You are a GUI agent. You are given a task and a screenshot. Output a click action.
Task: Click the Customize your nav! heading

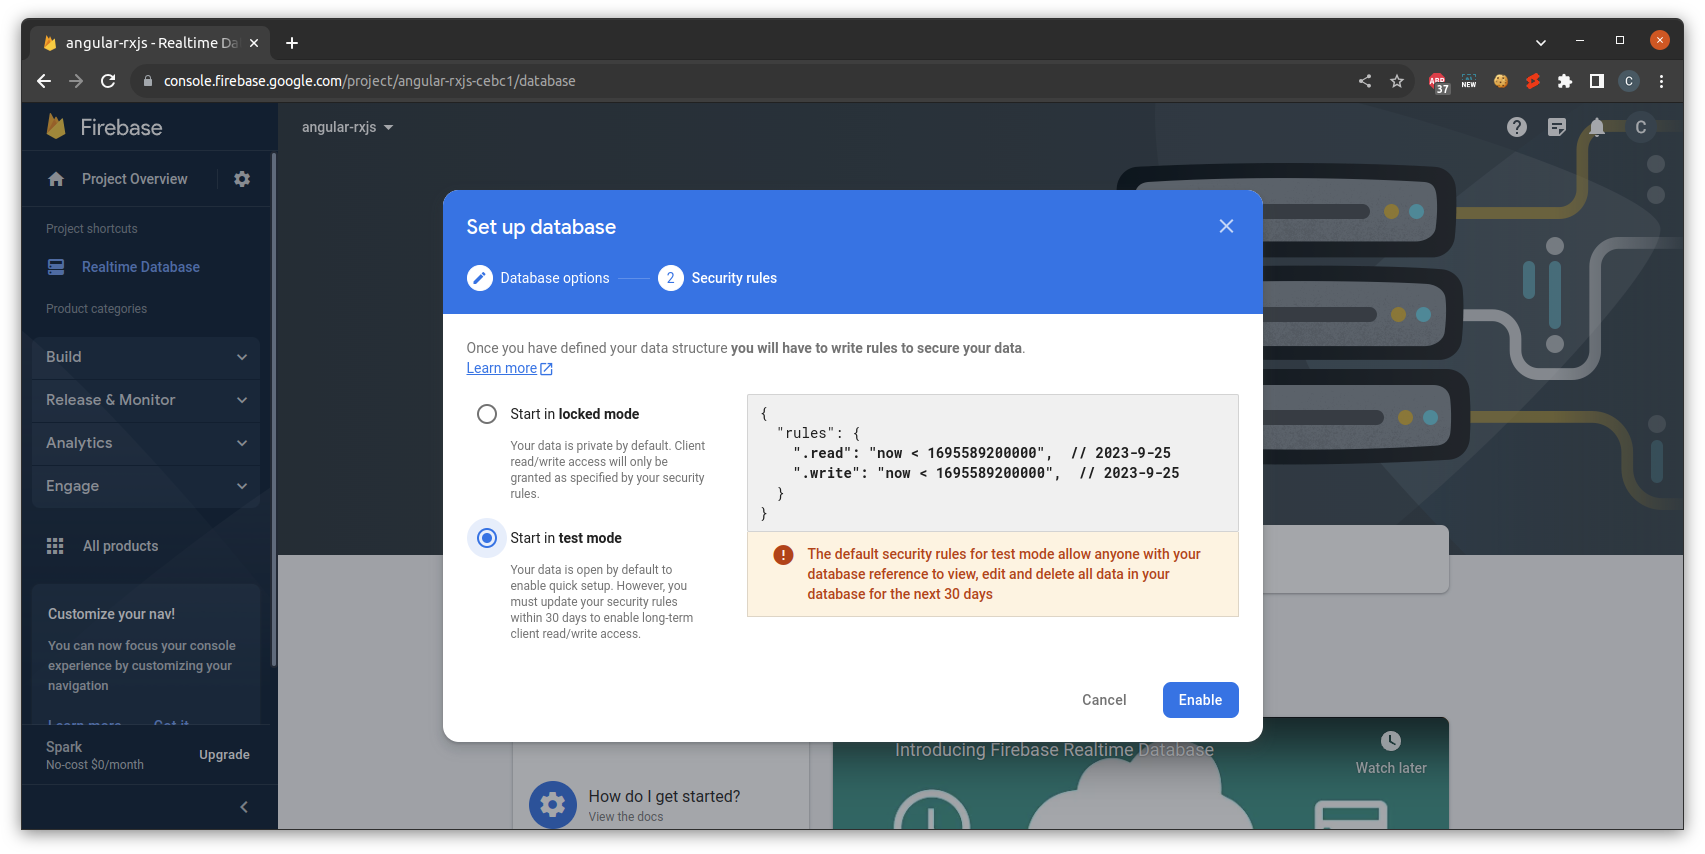(x=112, y=614)
